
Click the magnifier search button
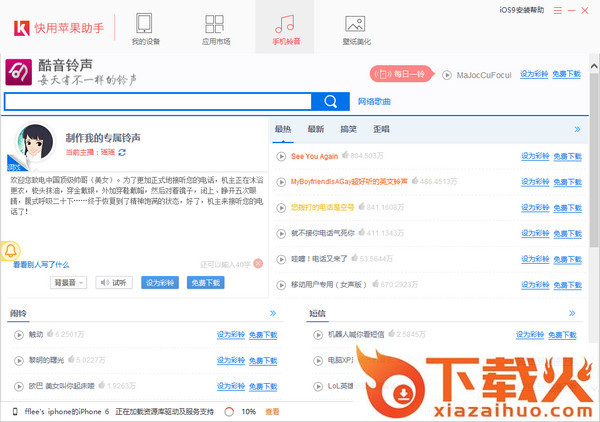click(x=329, y=101)
